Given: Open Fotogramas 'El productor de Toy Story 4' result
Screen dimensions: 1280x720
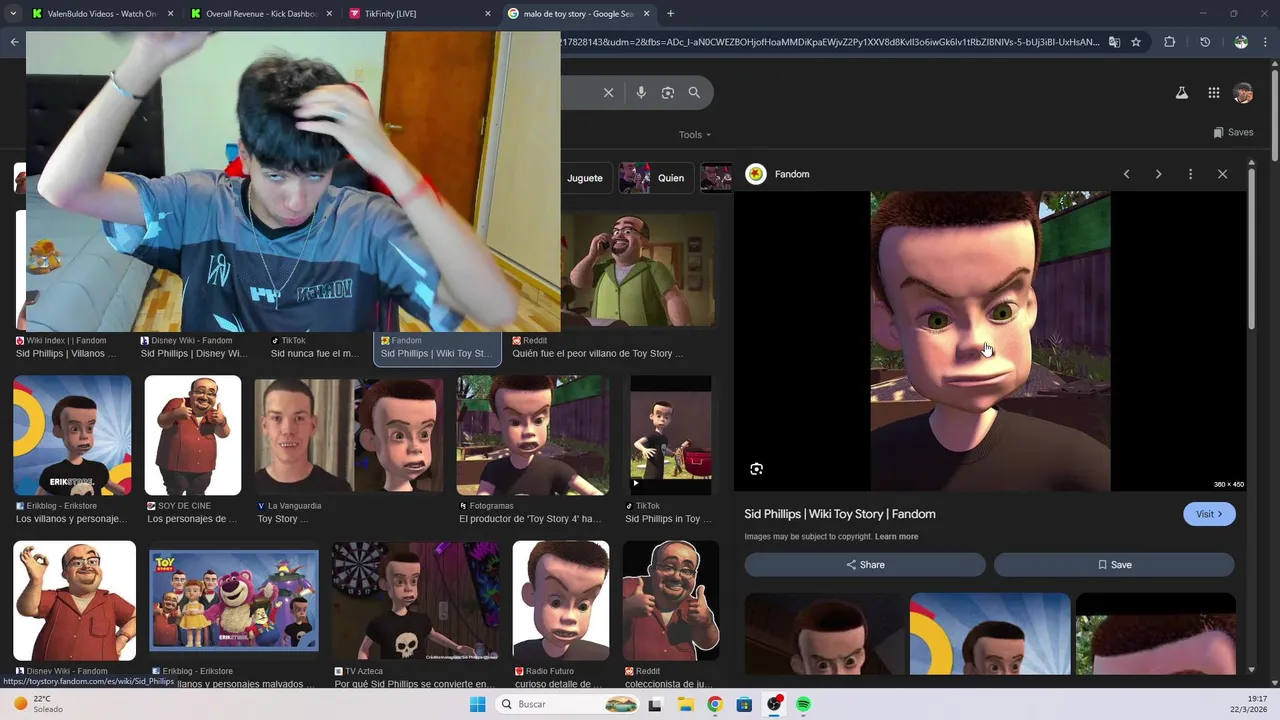Looking at the screenshot, I should [x=533, y=435].
